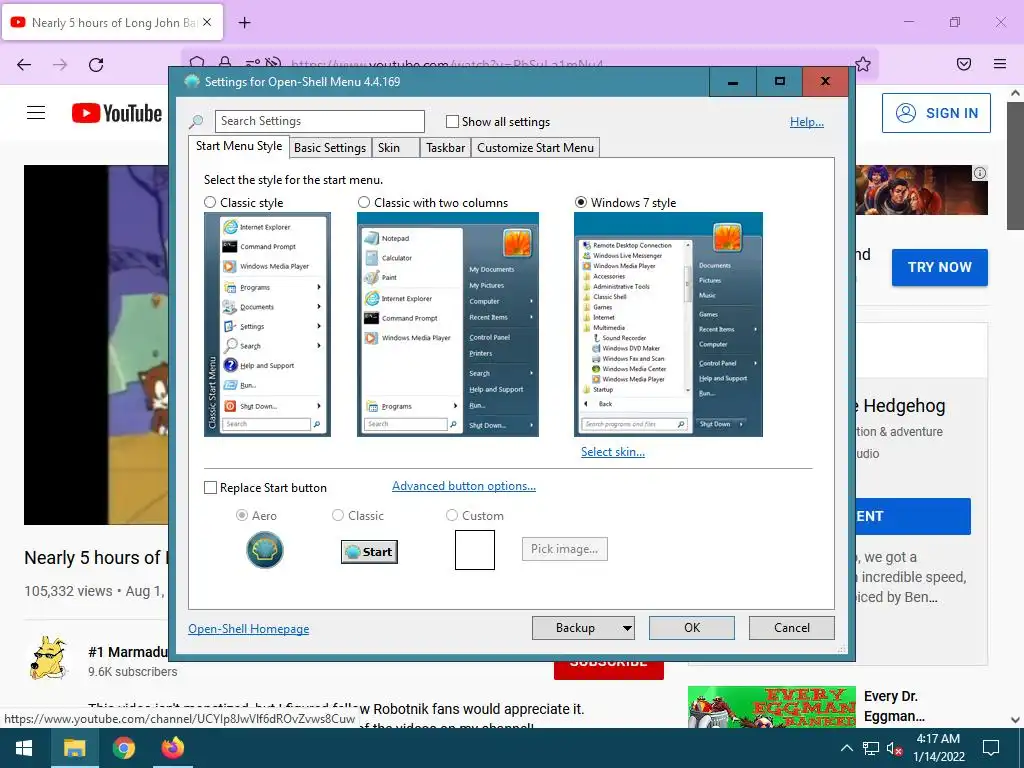1024x768 pixels.
Task: Switch to the Start Menu Style tab
Action: pyautogui.click(x=239, y=146)
